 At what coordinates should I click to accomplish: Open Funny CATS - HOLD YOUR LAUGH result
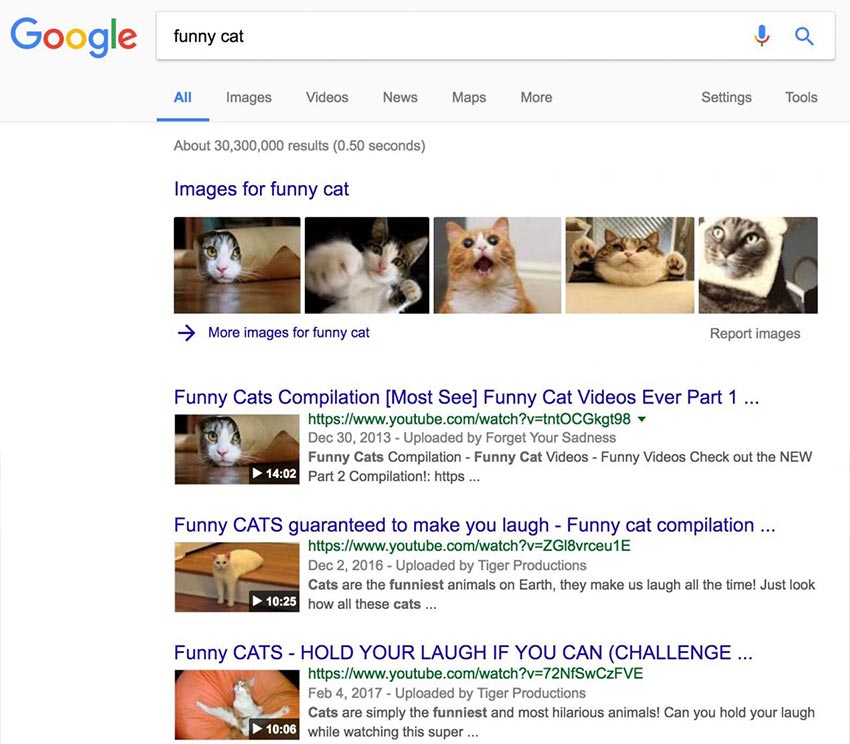[x=463, y=652]
